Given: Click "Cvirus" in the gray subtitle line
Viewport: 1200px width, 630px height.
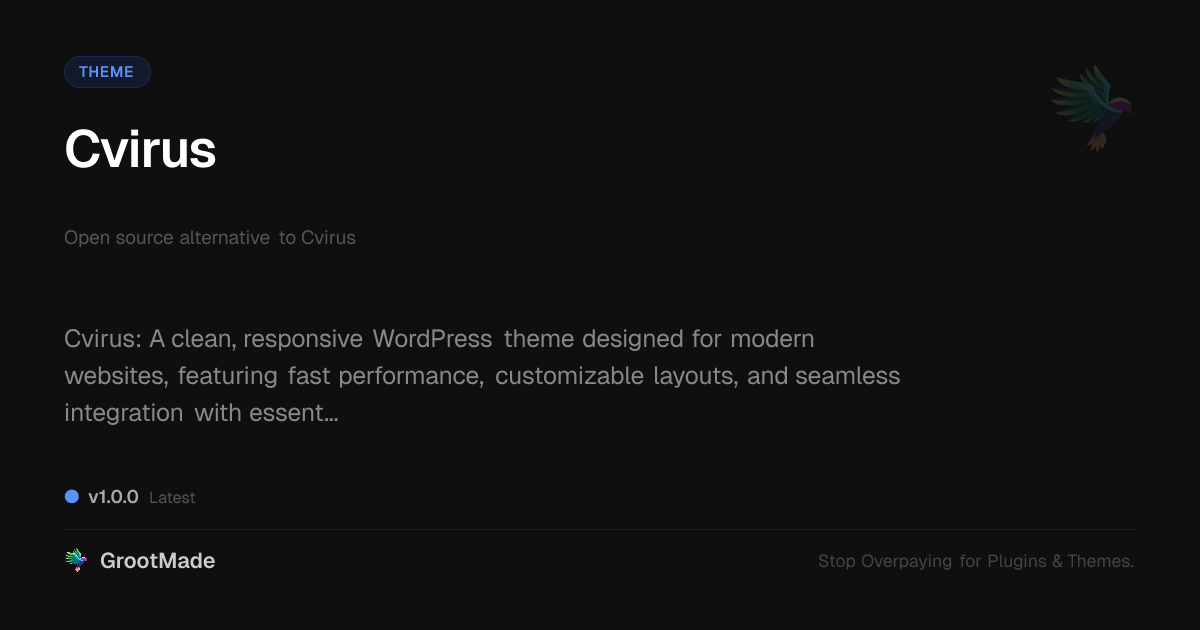Looking at the screenshot, I should pos(328,238).
